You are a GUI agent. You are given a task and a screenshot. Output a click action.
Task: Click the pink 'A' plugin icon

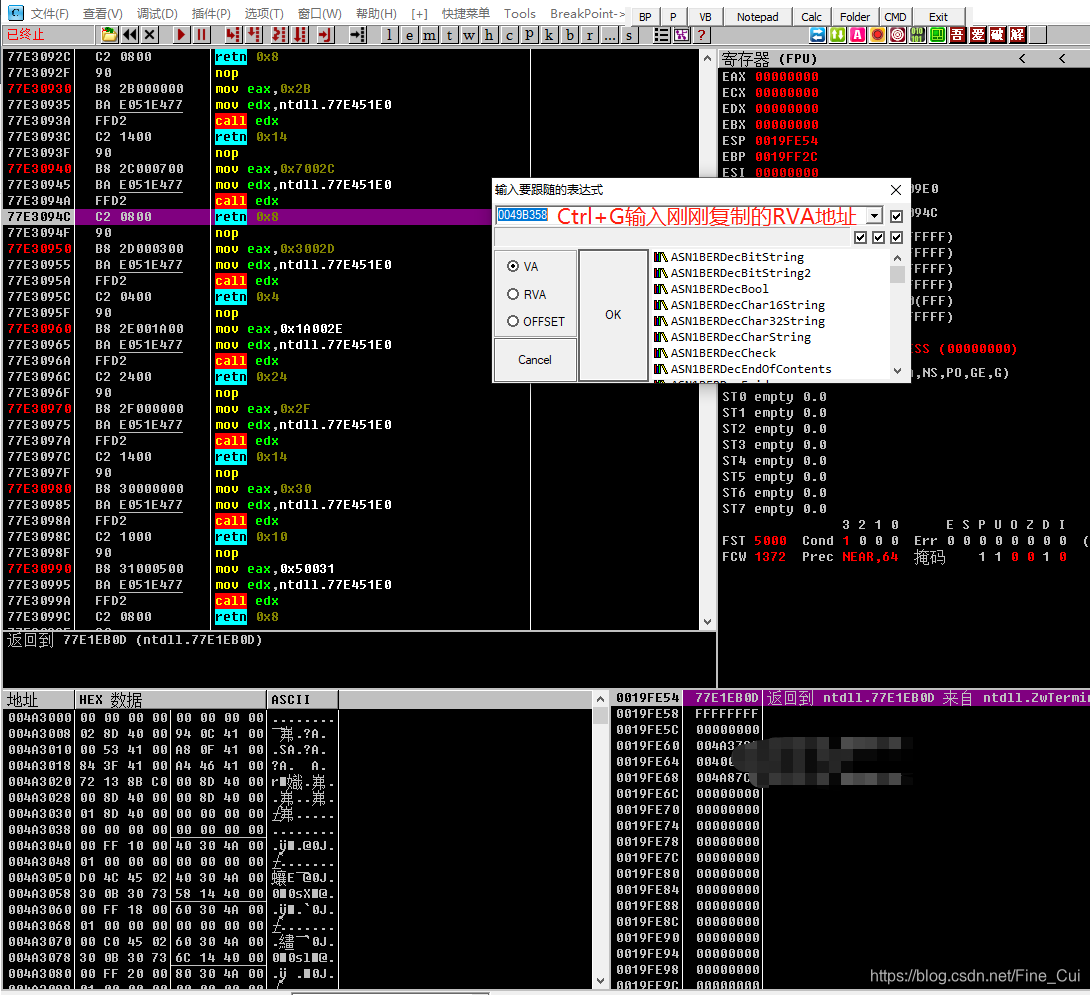click(x=858, y=35)
